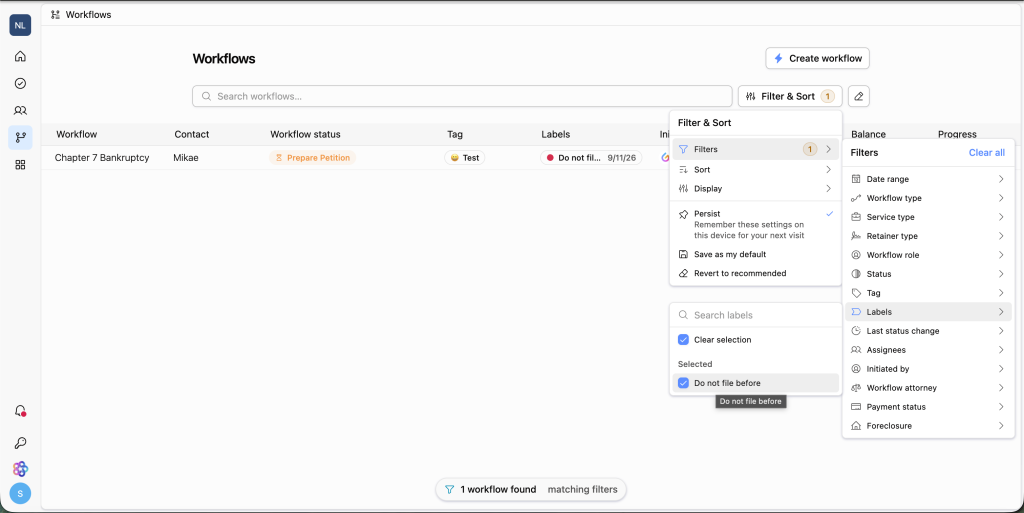Open the Home icon in sidebar

pyautogui.click(x=20, y=56)
